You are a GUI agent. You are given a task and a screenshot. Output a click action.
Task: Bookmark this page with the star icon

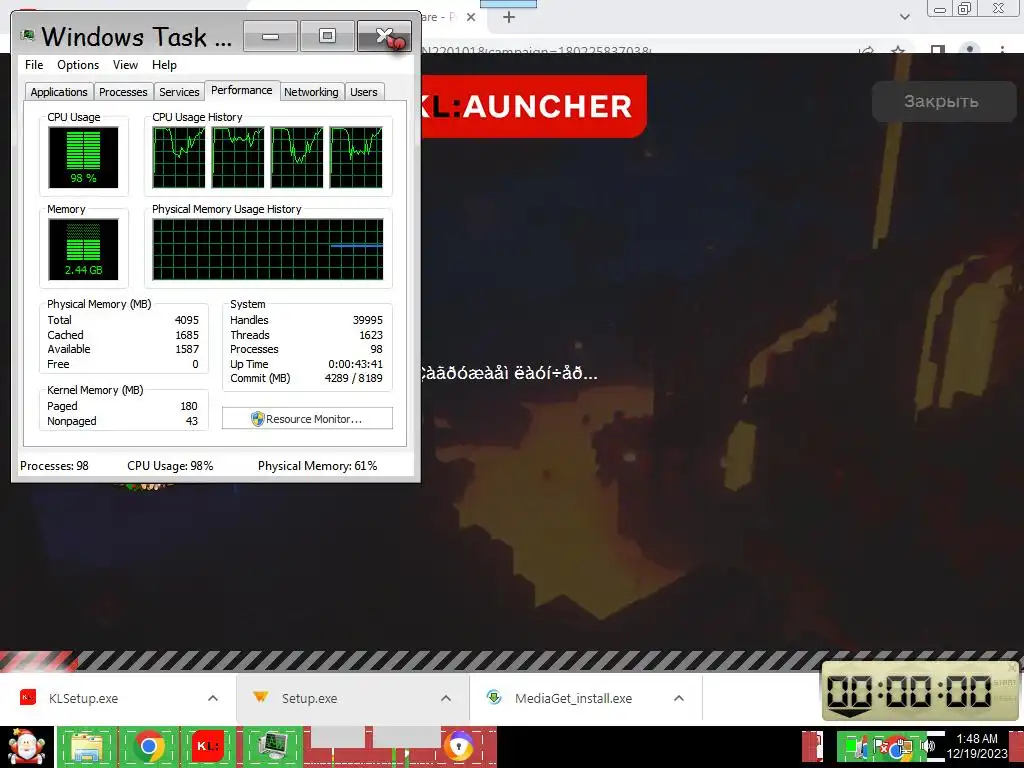(x=899, y=50)
